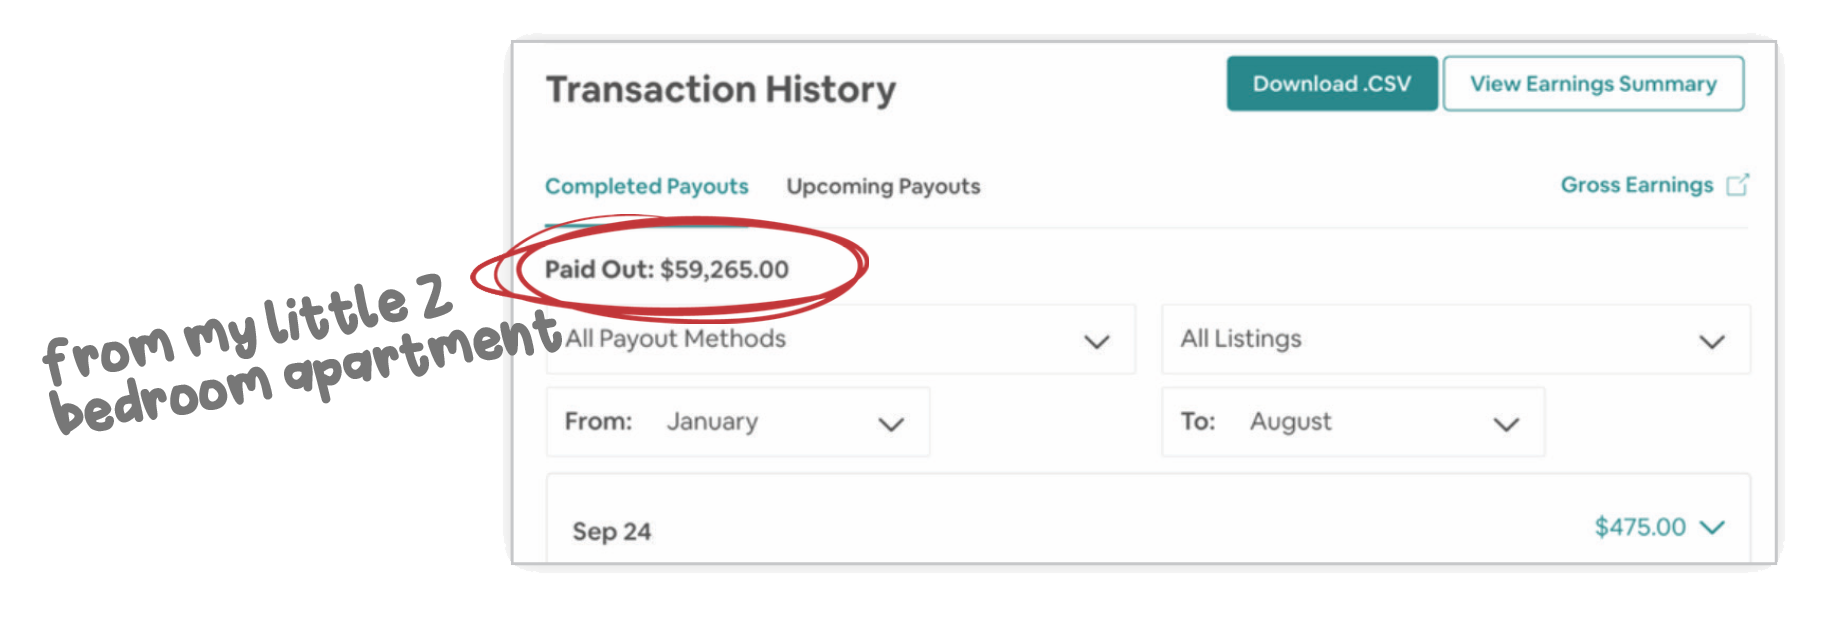Viewport: 1821px width, 636px height.
Task: Switch to Completed Payouts tab
Action: tap(646, 187)
